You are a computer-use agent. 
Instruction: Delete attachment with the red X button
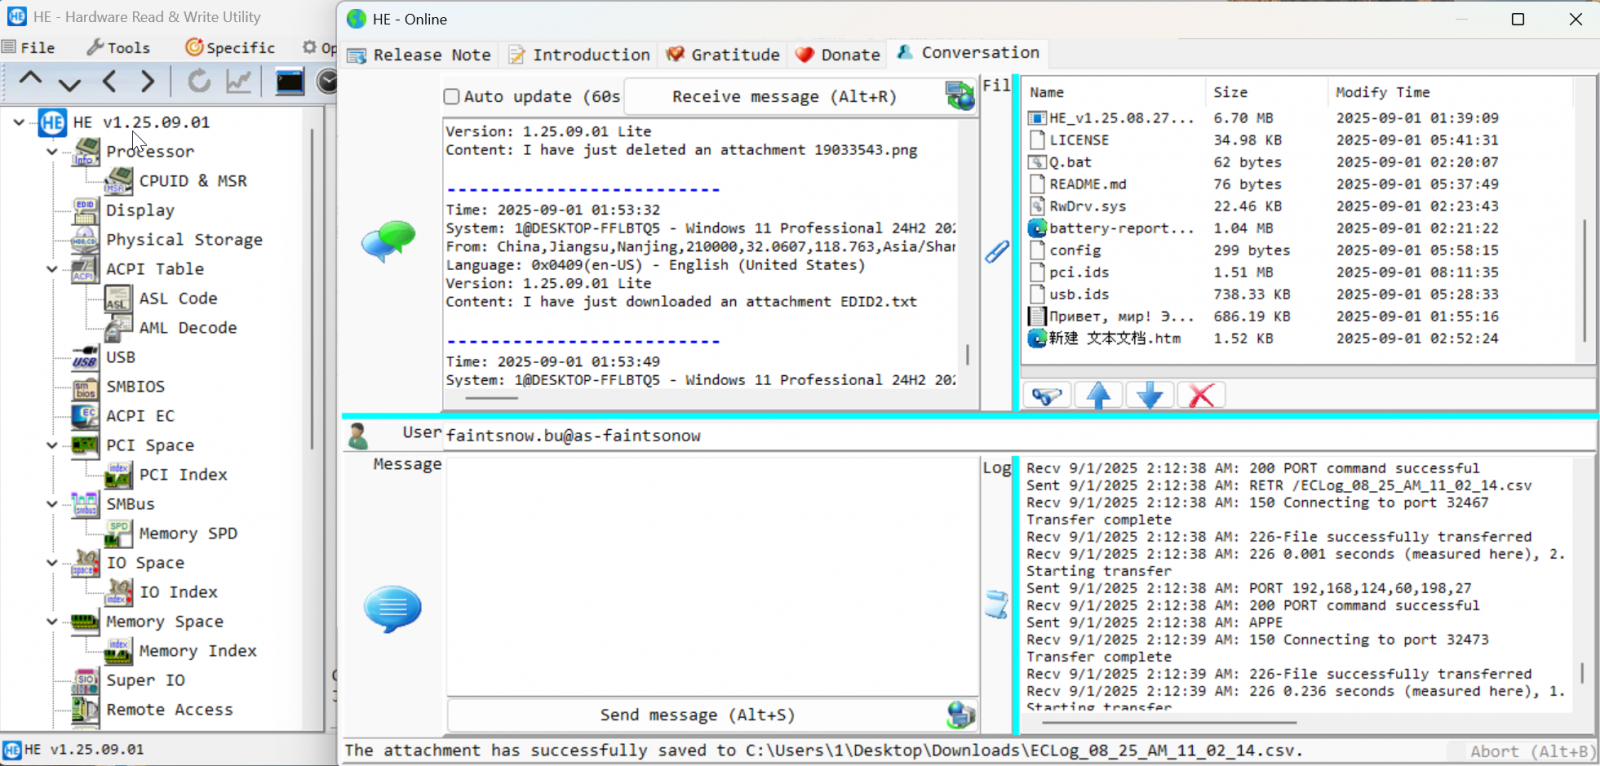(1202, 396)
